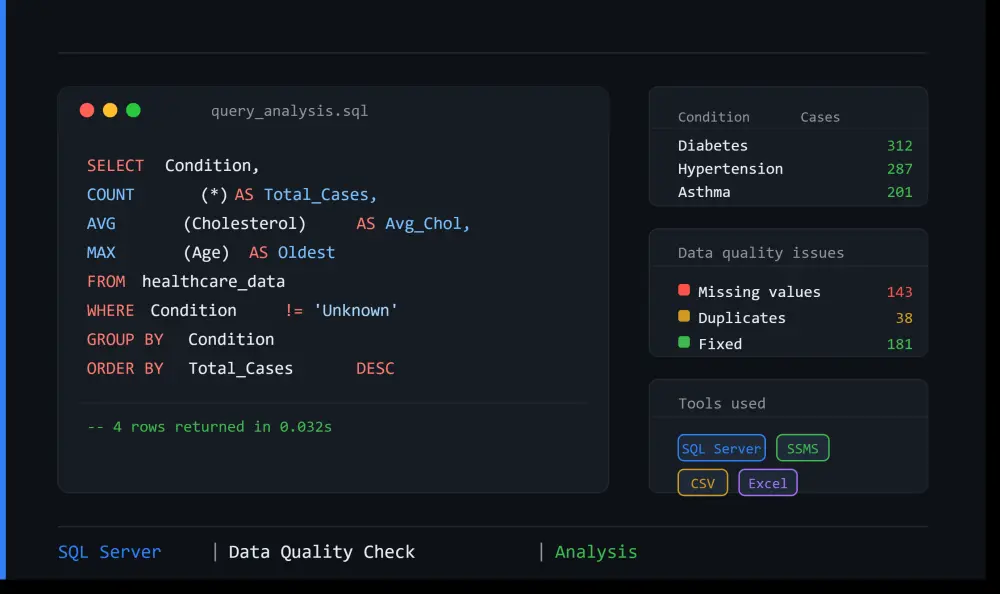
Task: Click the yellow minimize dot in code window
Action: [x=110, y=110]
